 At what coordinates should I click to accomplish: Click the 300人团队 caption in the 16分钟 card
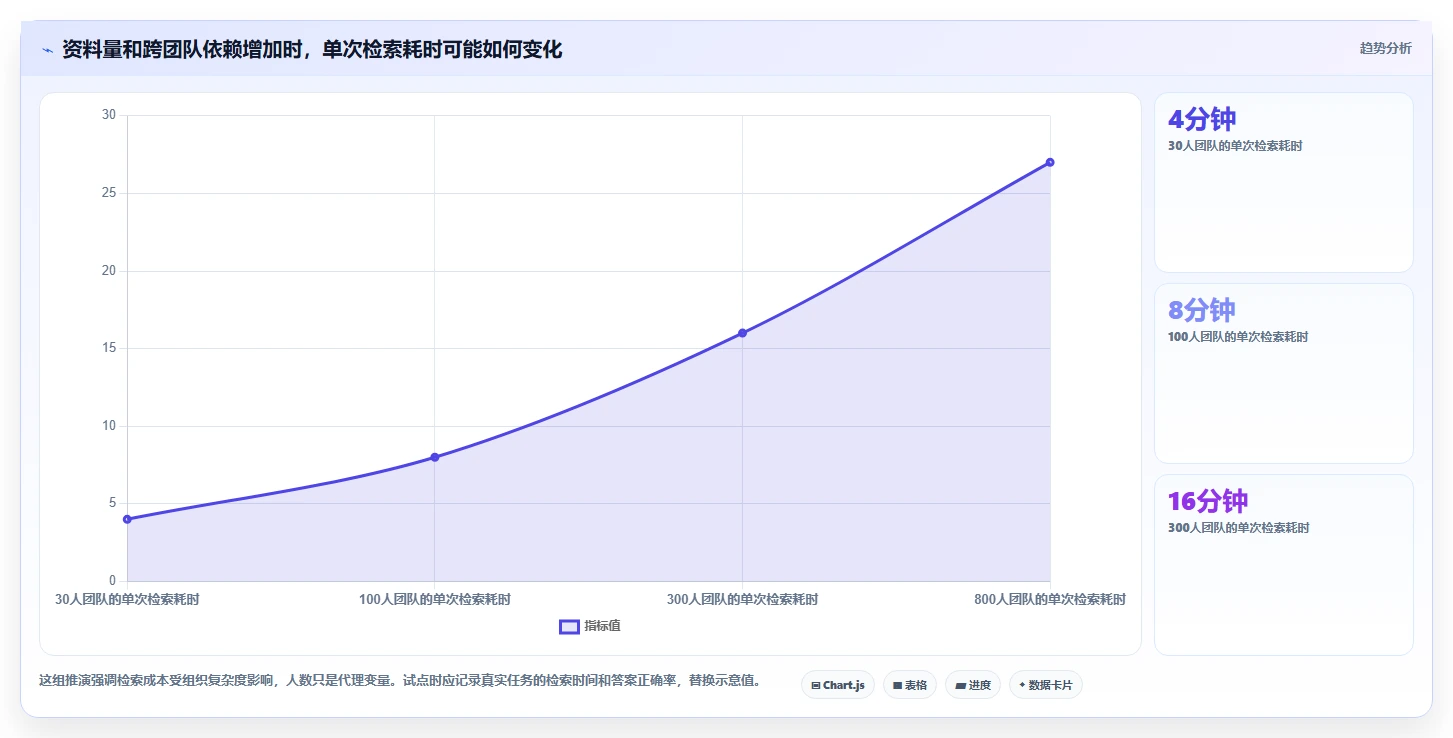coord(1238,528)
